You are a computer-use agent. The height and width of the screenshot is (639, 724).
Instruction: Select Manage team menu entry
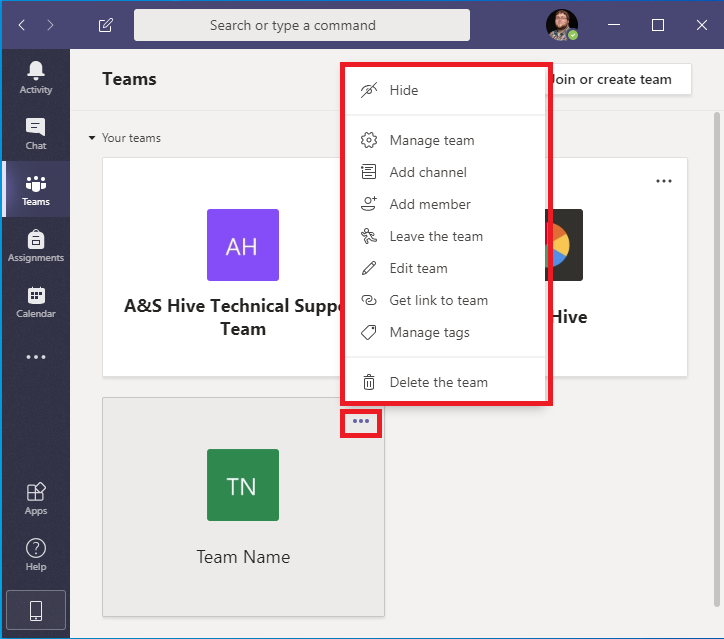[446, 140]
